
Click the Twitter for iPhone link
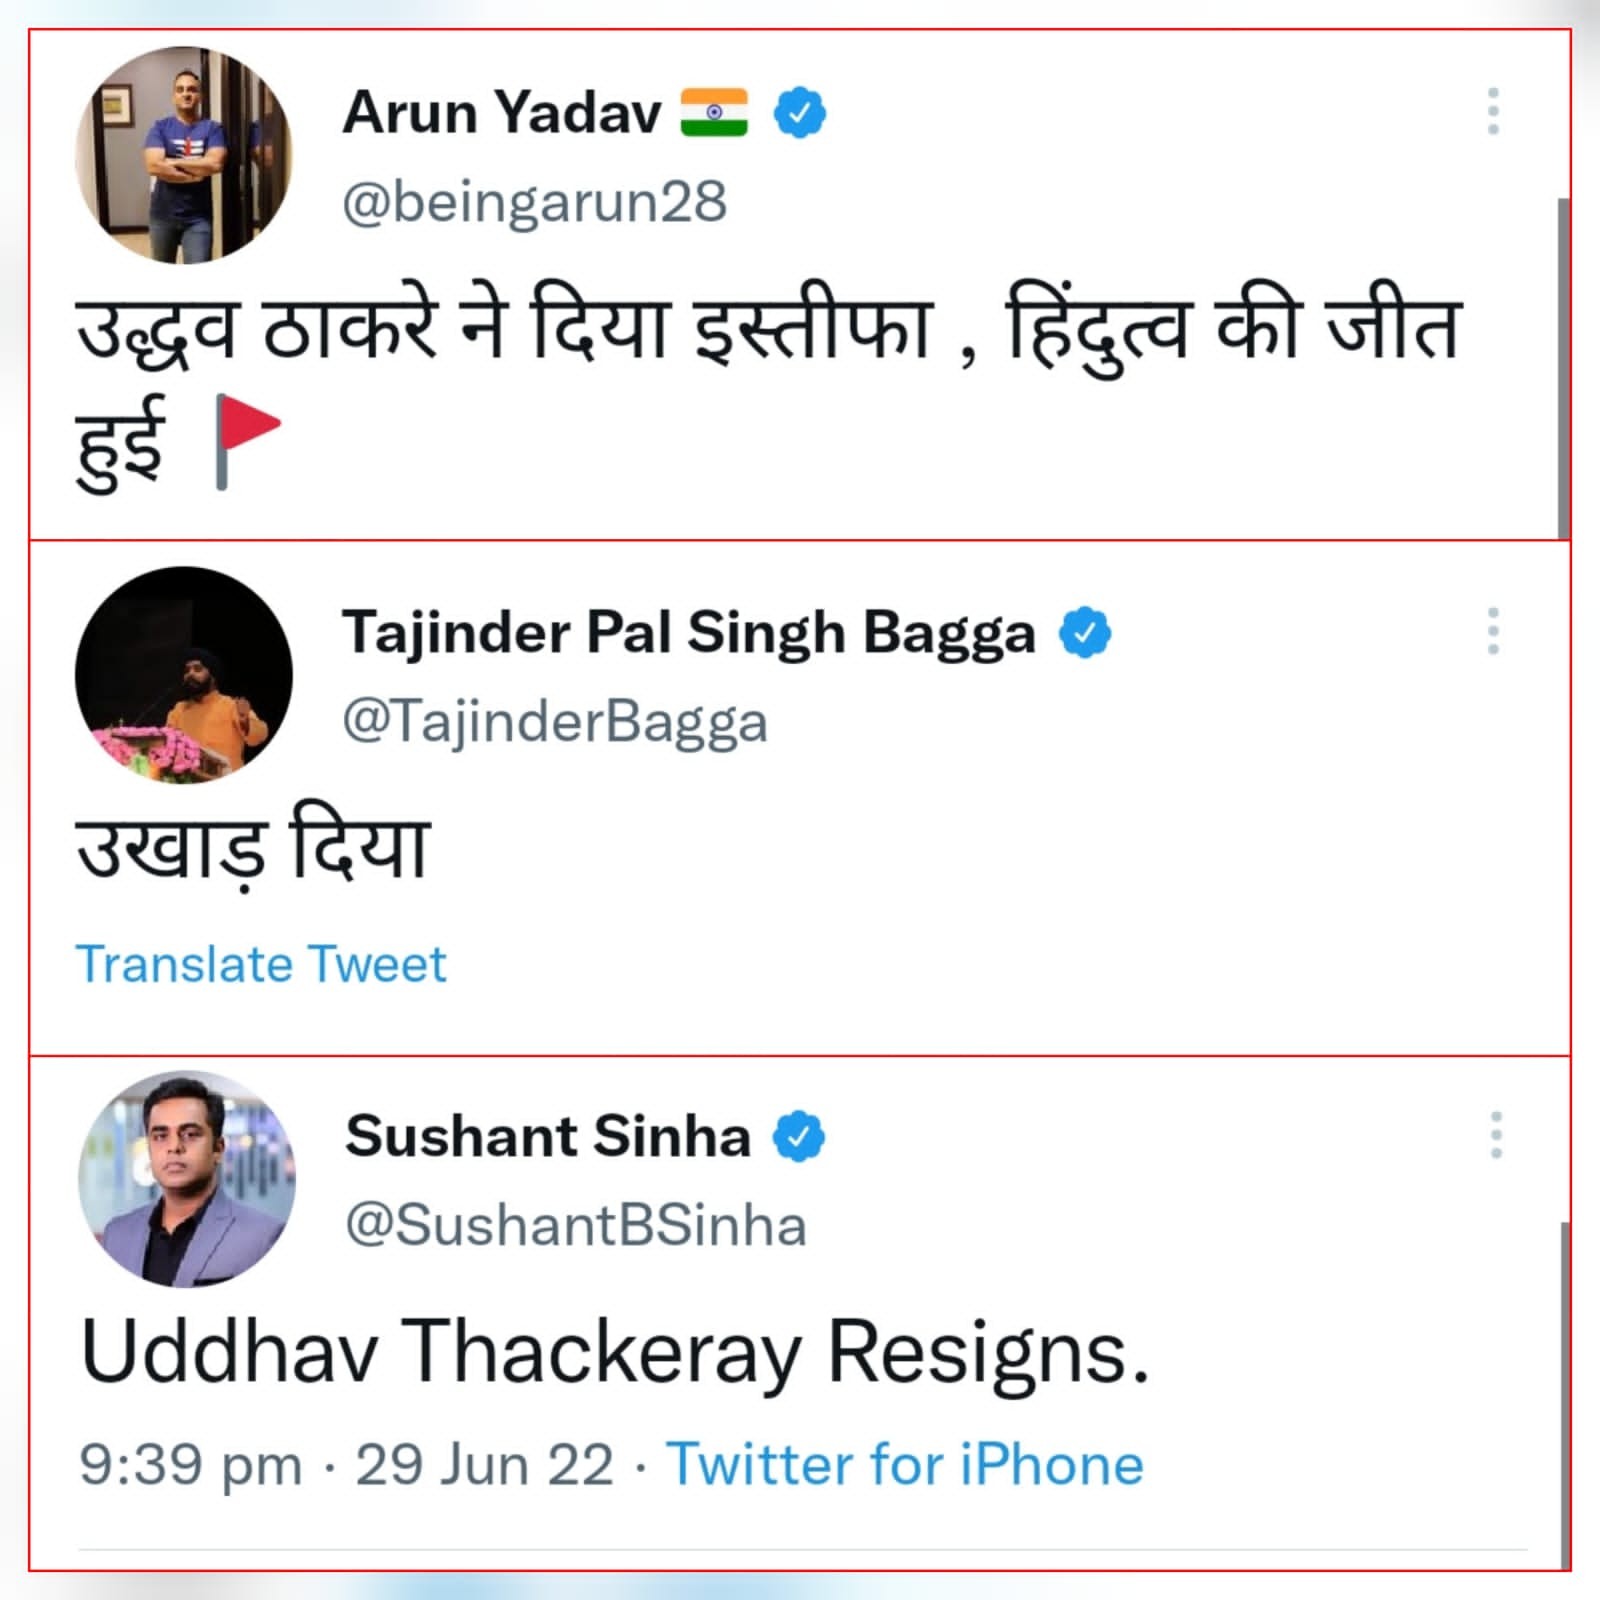[904, 1465]
